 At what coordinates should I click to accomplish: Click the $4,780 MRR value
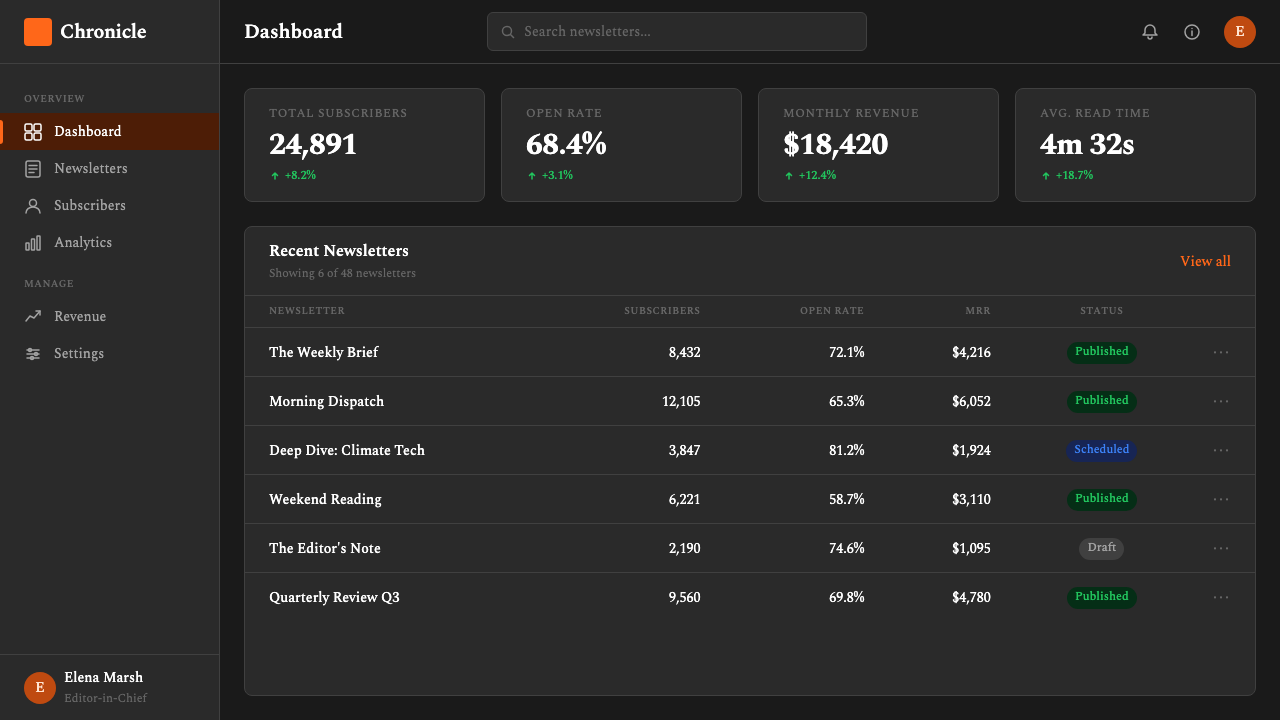tap(971, 597)
